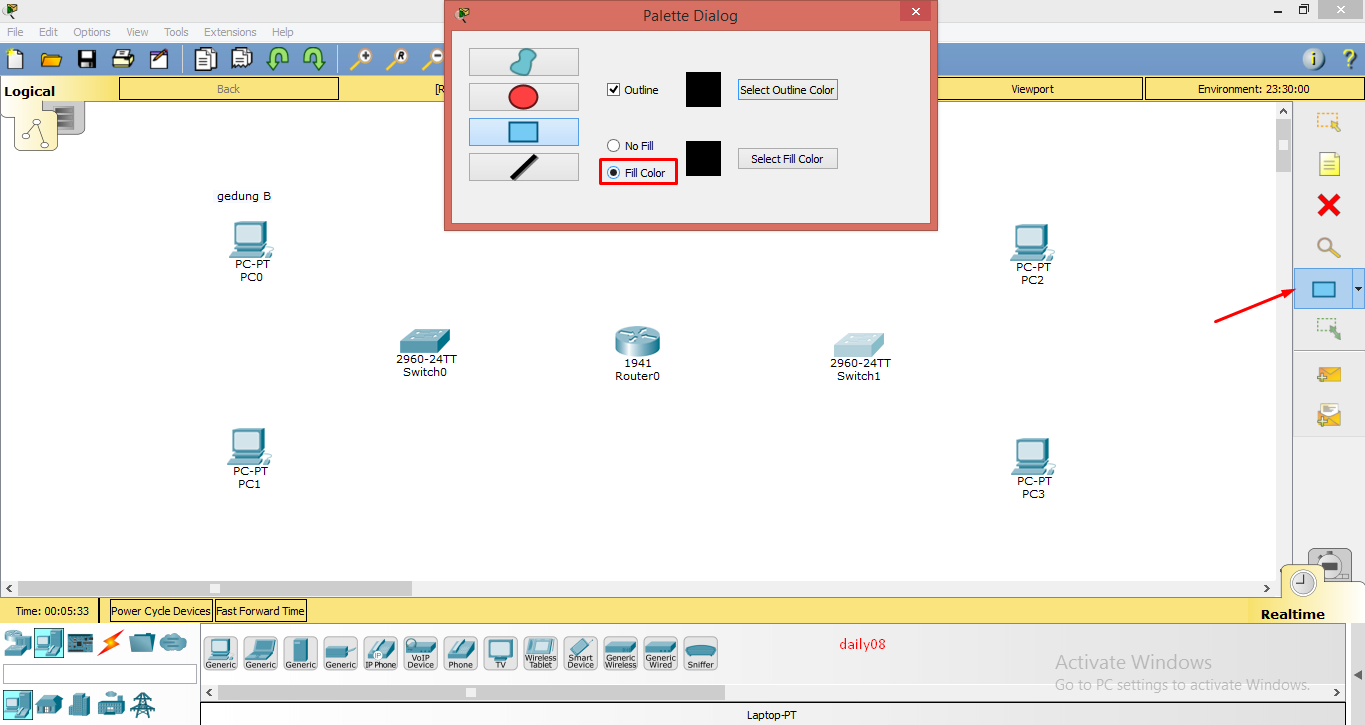Click the Place Note tool
This screenshot has height=725, width=1365.
coord(1328,163)
